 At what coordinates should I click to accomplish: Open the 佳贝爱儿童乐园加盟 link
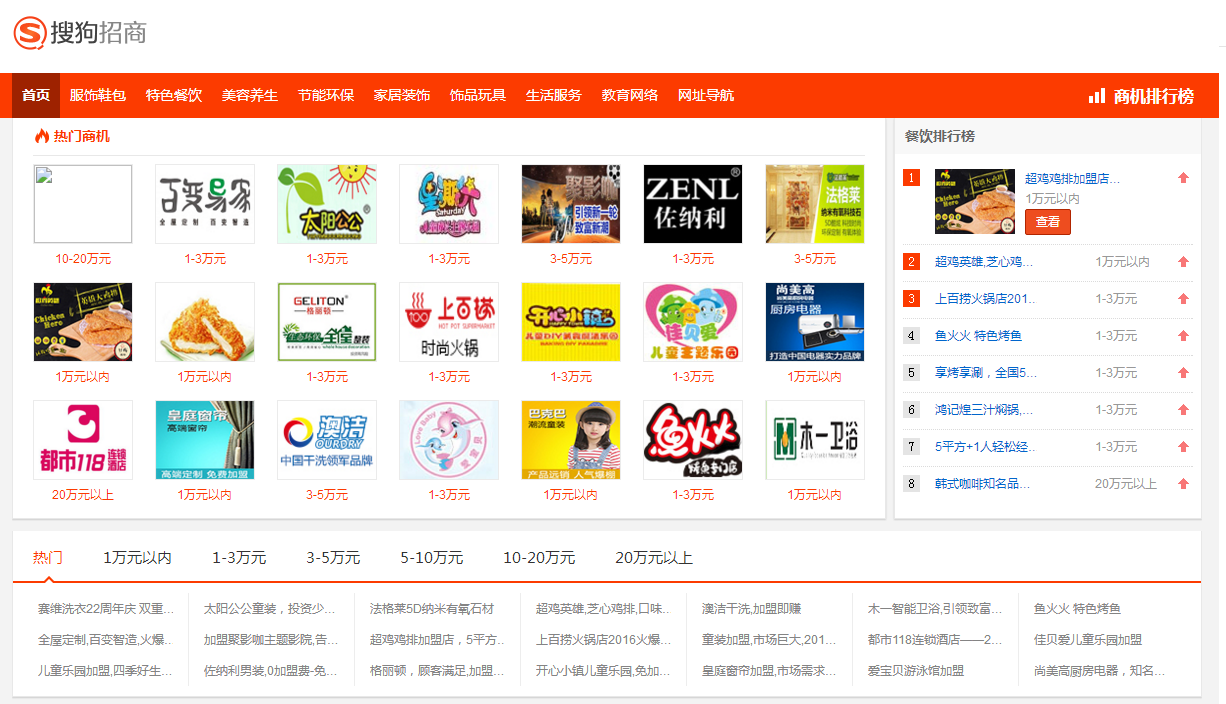(x=1088, y=639)
